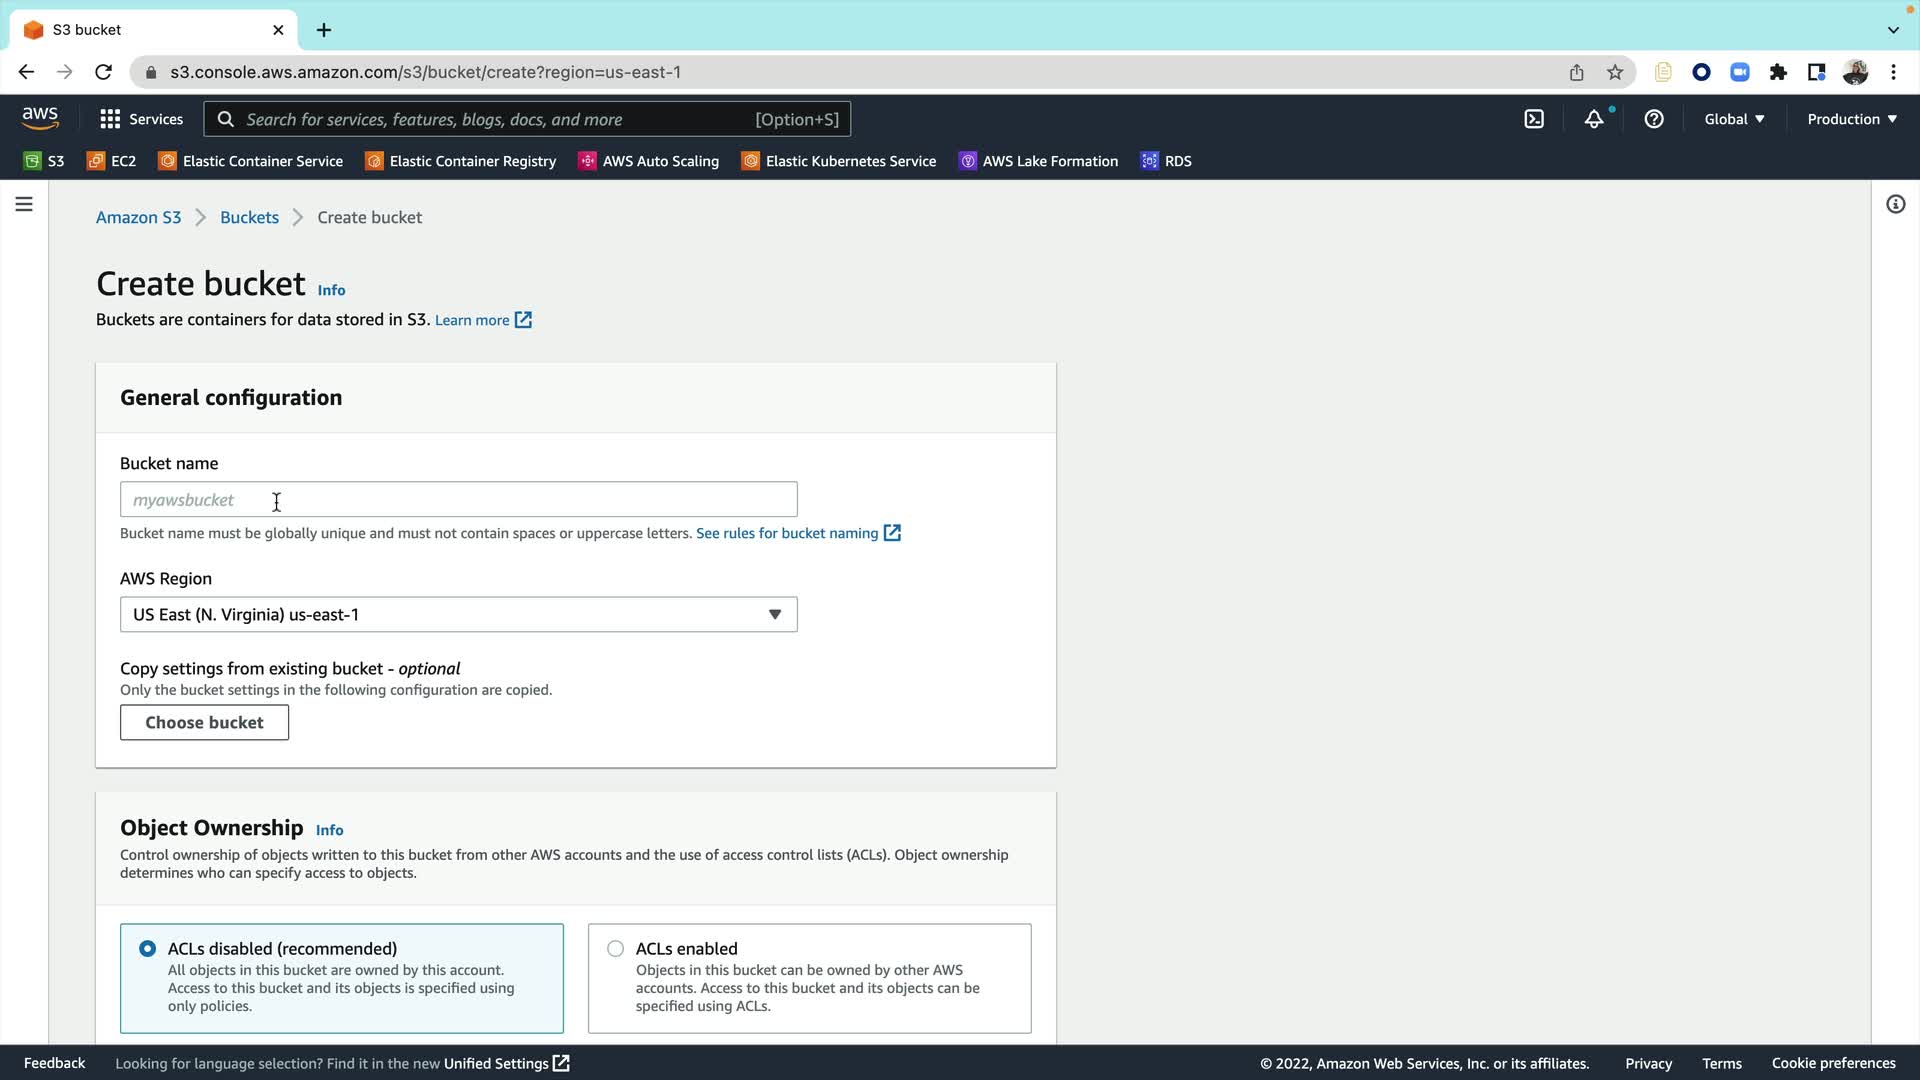This screenshot has height=1080, width=1920.
Task: Open AWS Lake Formation shortcut
Action: [1038, 161]
